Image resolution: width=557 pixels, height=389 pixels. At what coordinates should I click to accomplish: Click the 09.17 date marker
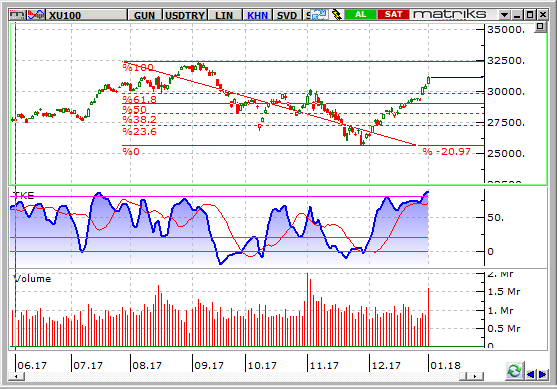(x=209, y=365)
